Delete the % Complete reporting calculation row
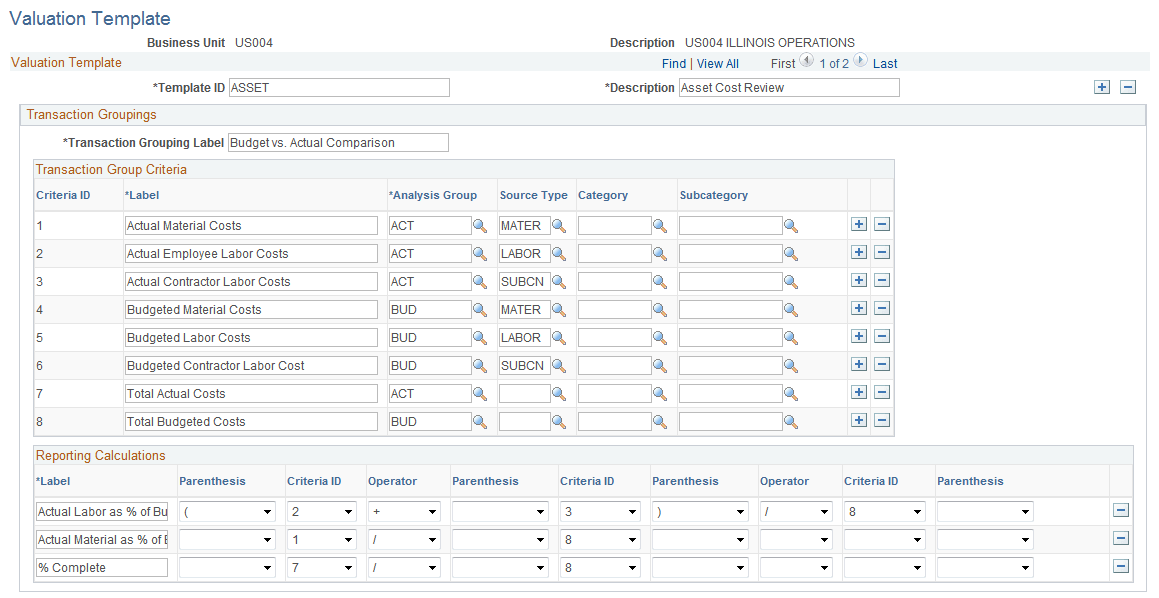 coord(1121,567)
